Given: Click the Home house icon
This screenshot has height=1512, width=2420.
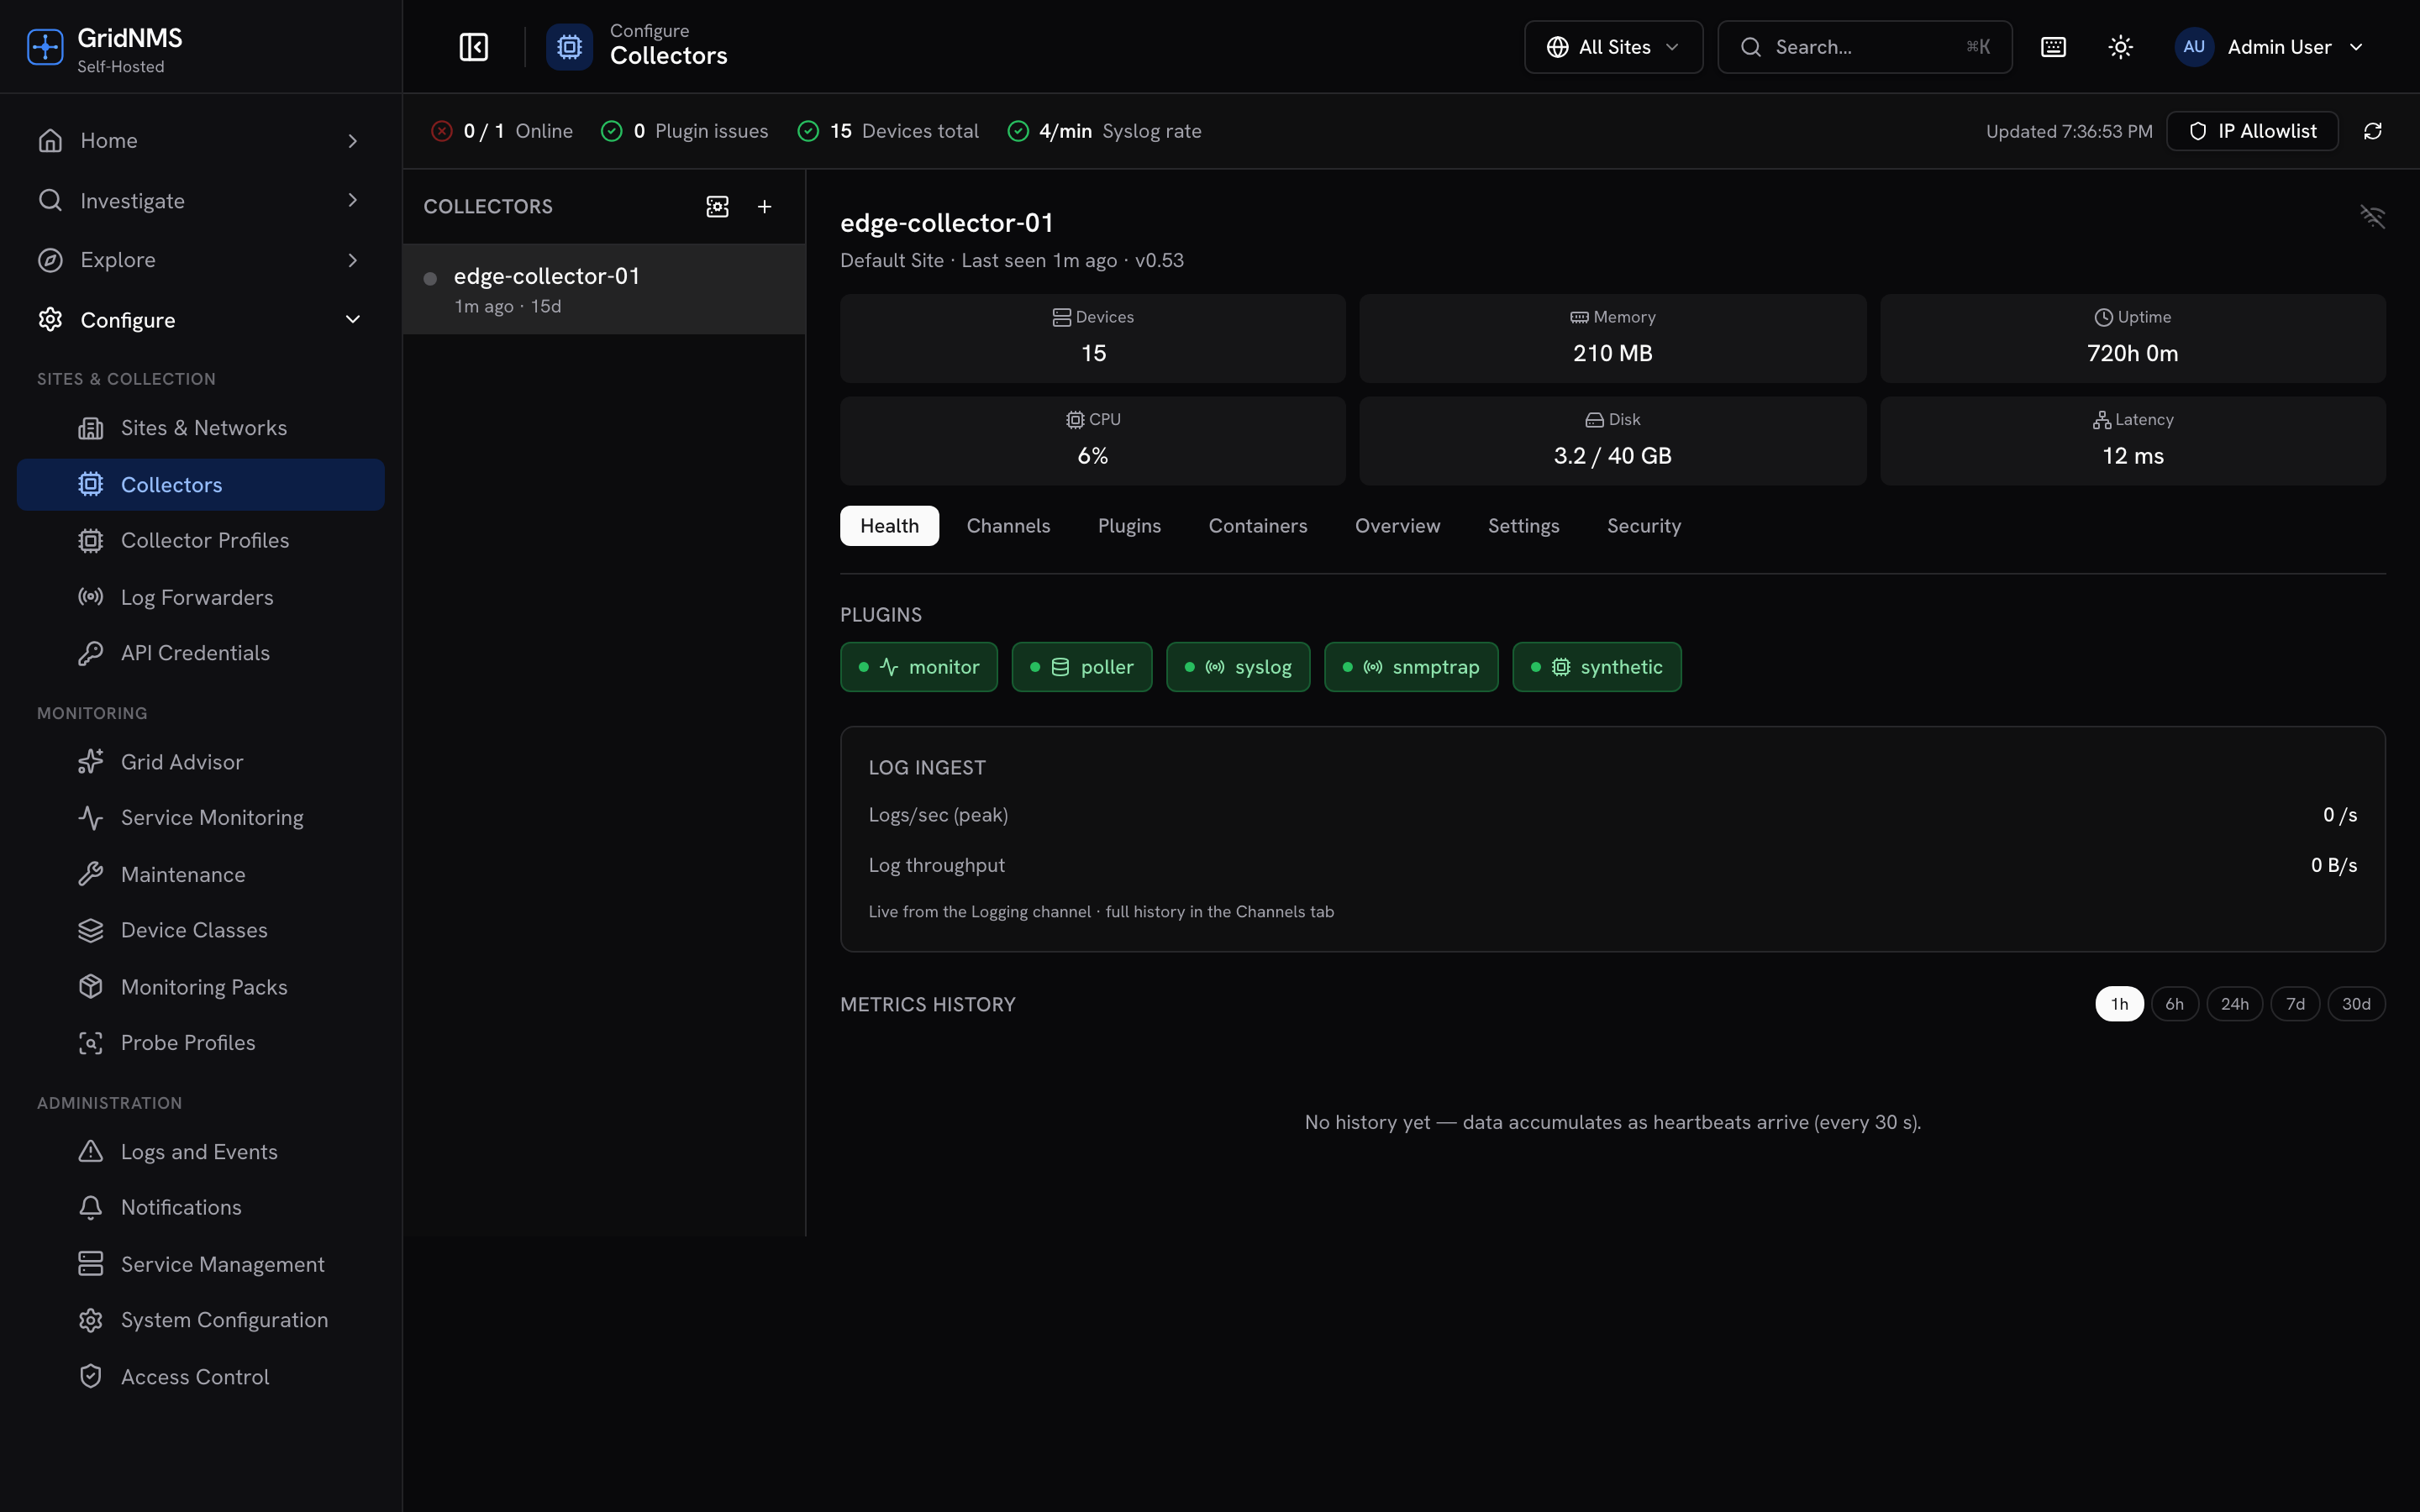Looking at the screenshot, I should (50, 141).
